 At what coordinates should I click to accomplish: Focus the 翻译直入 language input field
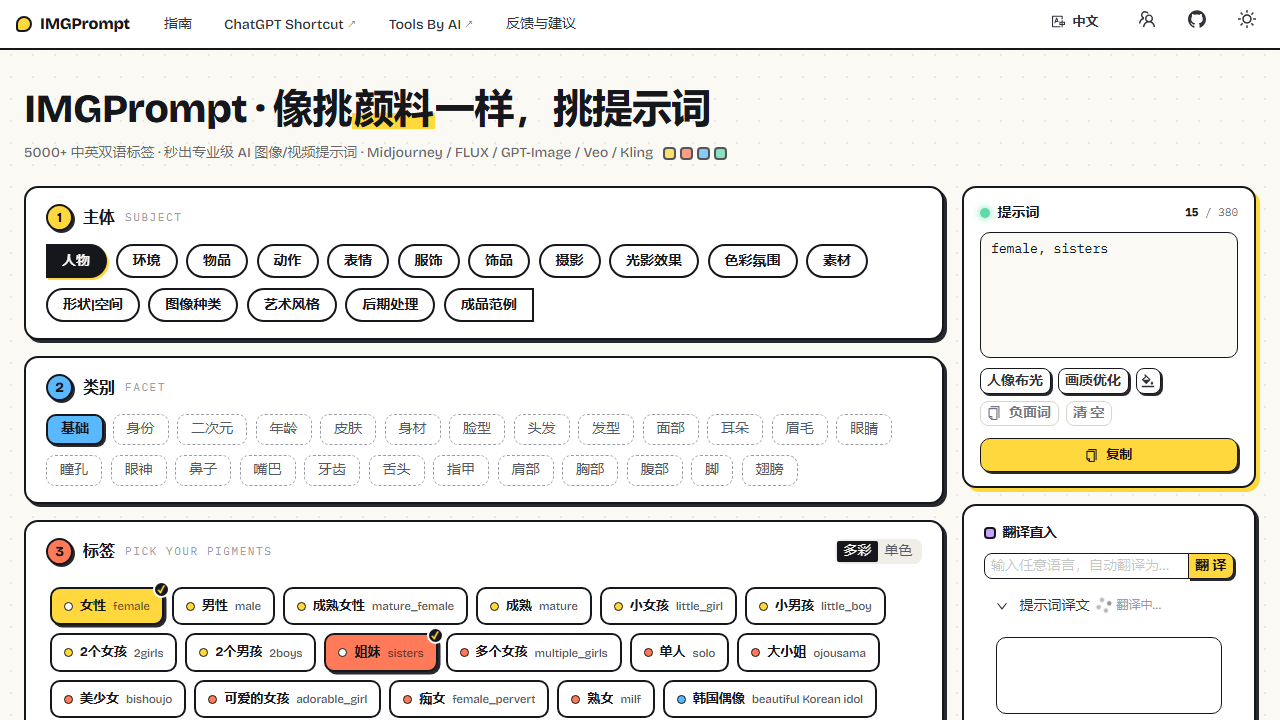click(x=1086, y=566)
